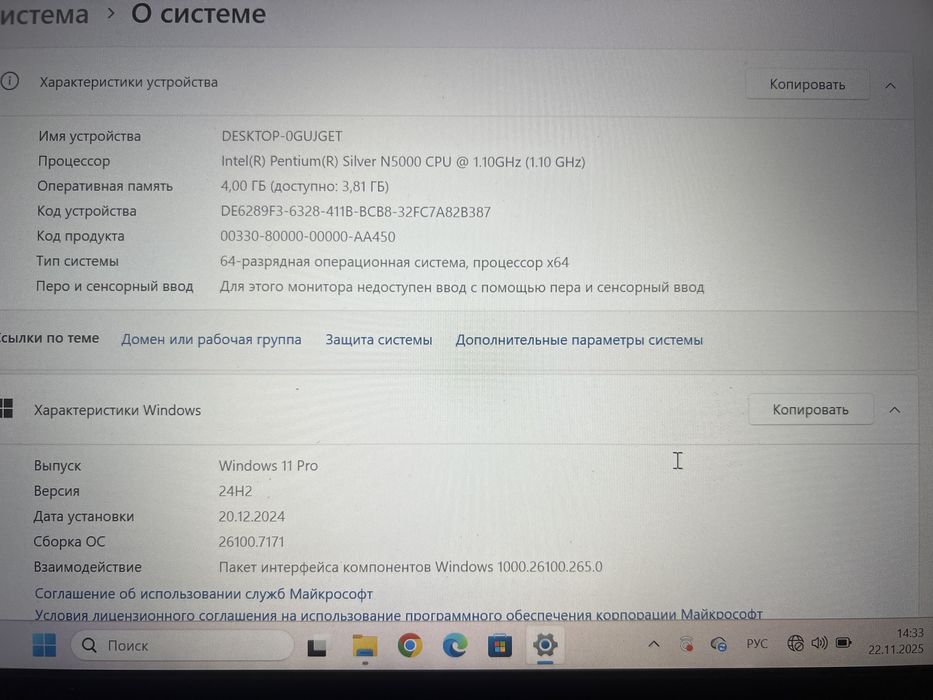Click the info icon beside Характеристики устройства
The image size is (933, 700).
pyautogui.click(x=10, y=82)
